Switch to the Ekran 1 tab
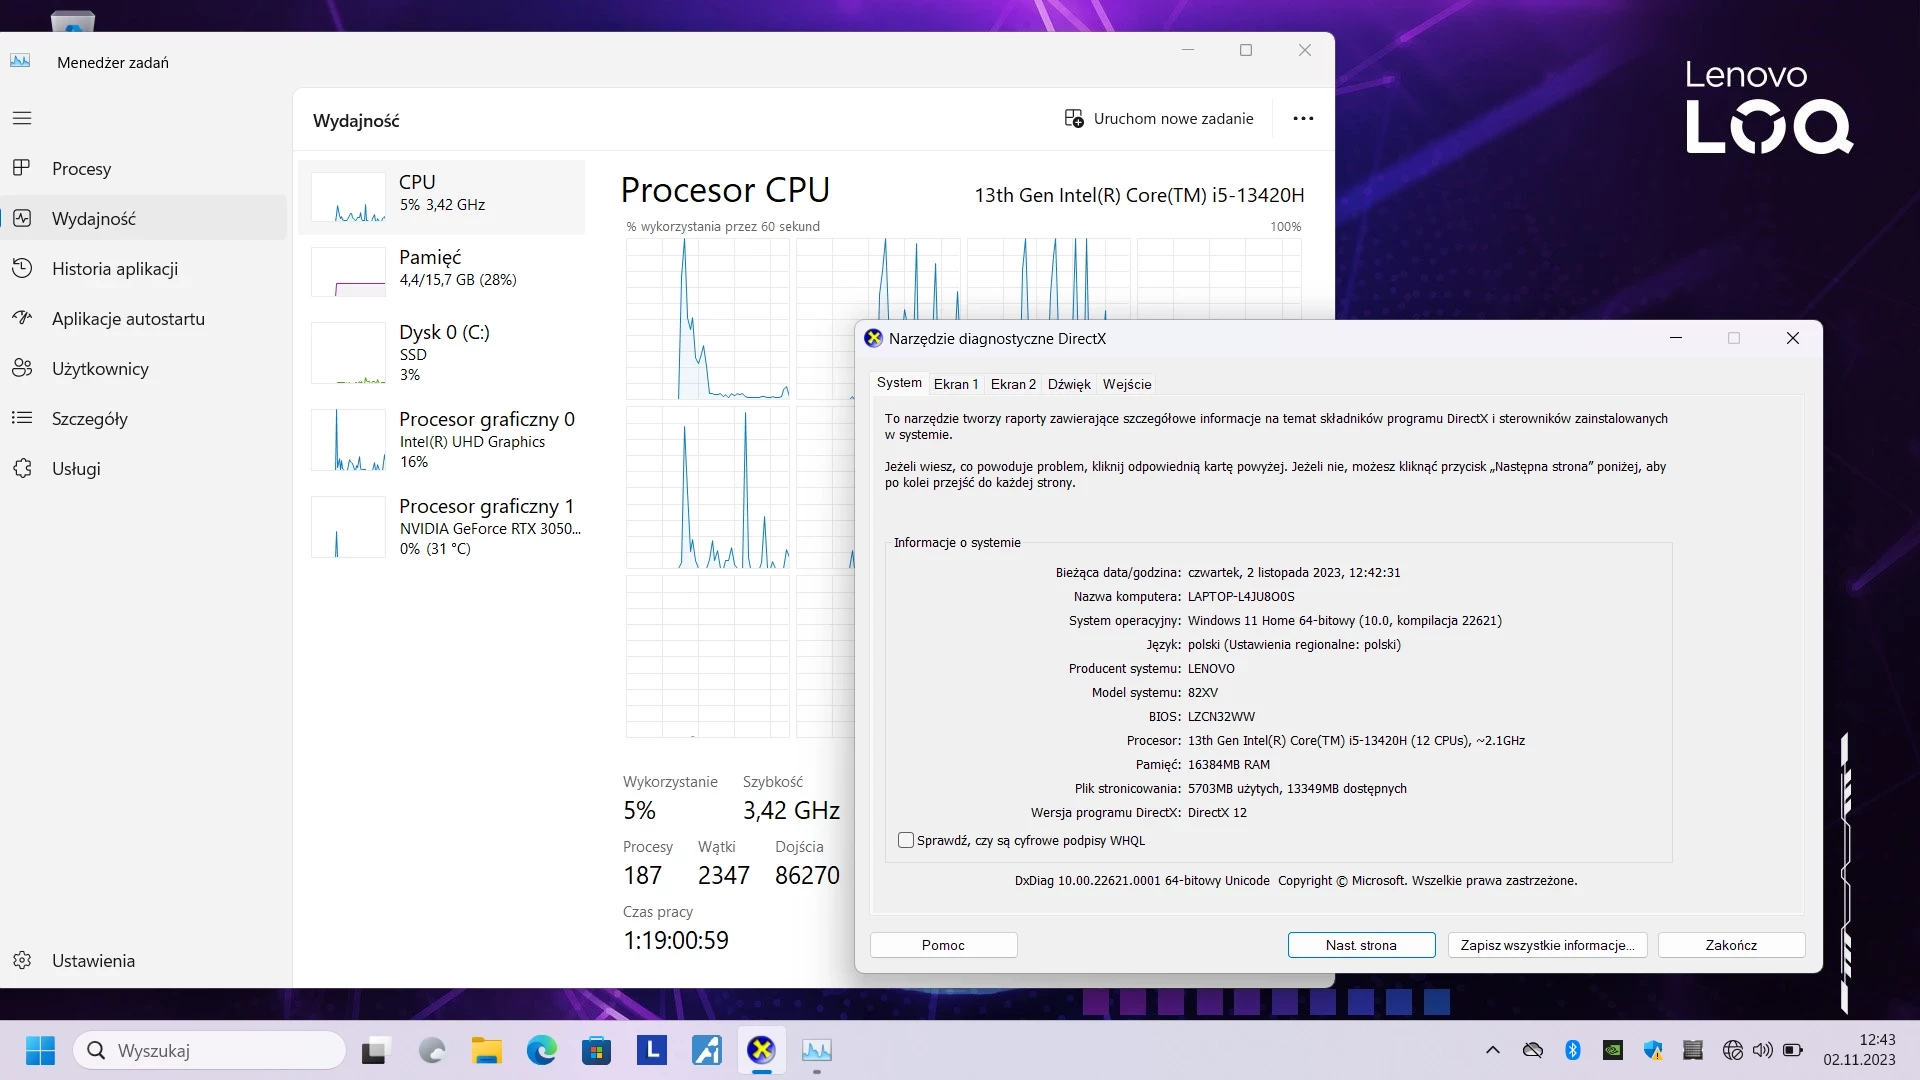The width and height of the screenshot is (1920, 1080). (956, 384)
